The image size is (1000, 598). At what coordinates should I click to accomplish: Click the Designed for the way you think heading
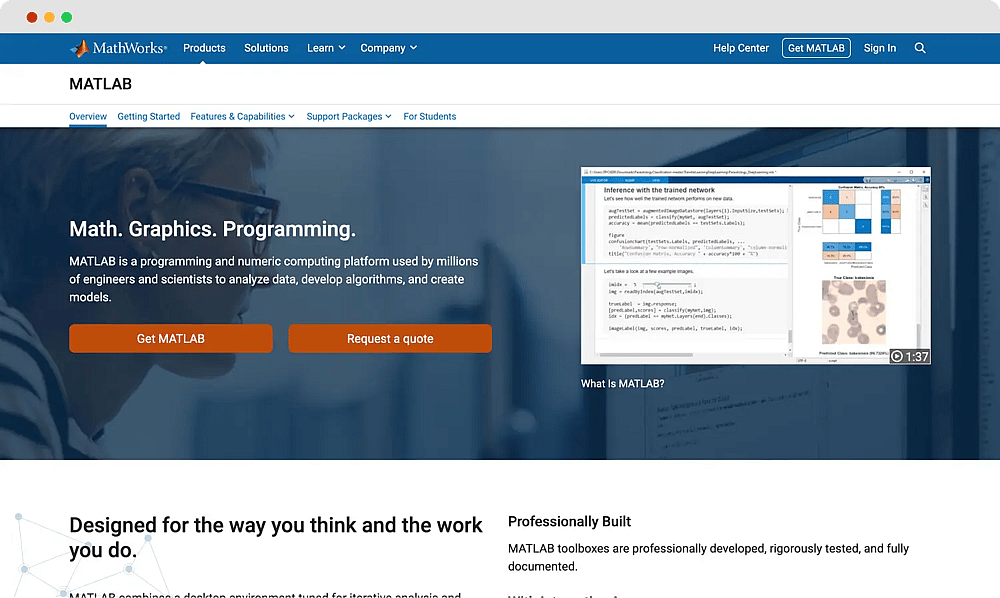(276, 537)
